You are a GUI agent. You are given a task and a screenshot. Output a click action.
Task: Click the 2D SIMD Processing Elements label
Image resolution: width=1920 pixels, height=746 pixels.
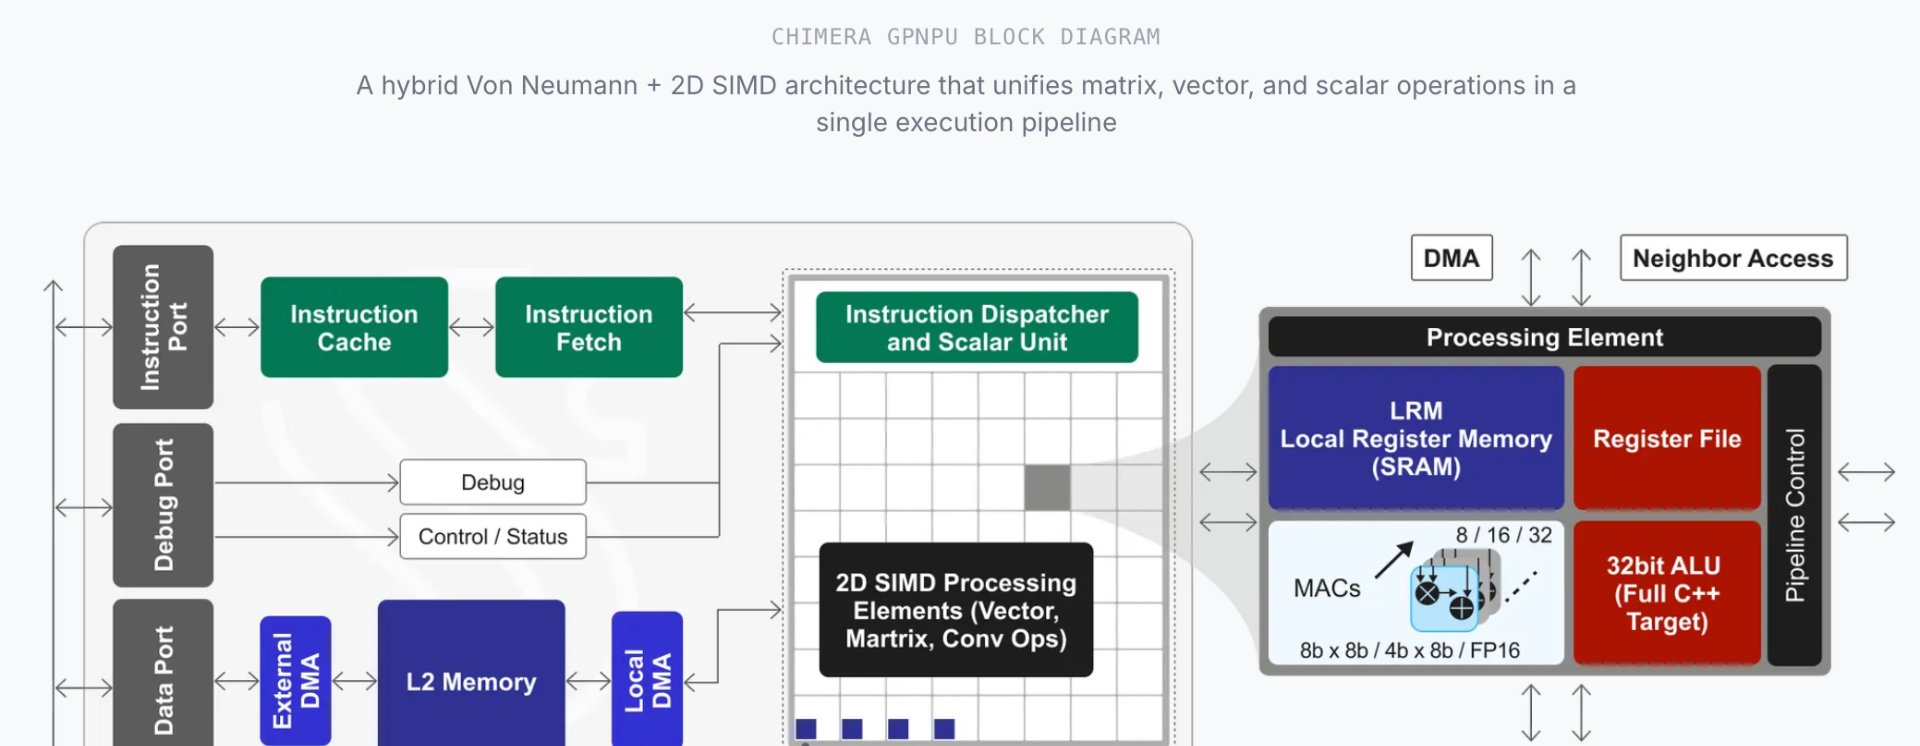(x=955, y=610)
